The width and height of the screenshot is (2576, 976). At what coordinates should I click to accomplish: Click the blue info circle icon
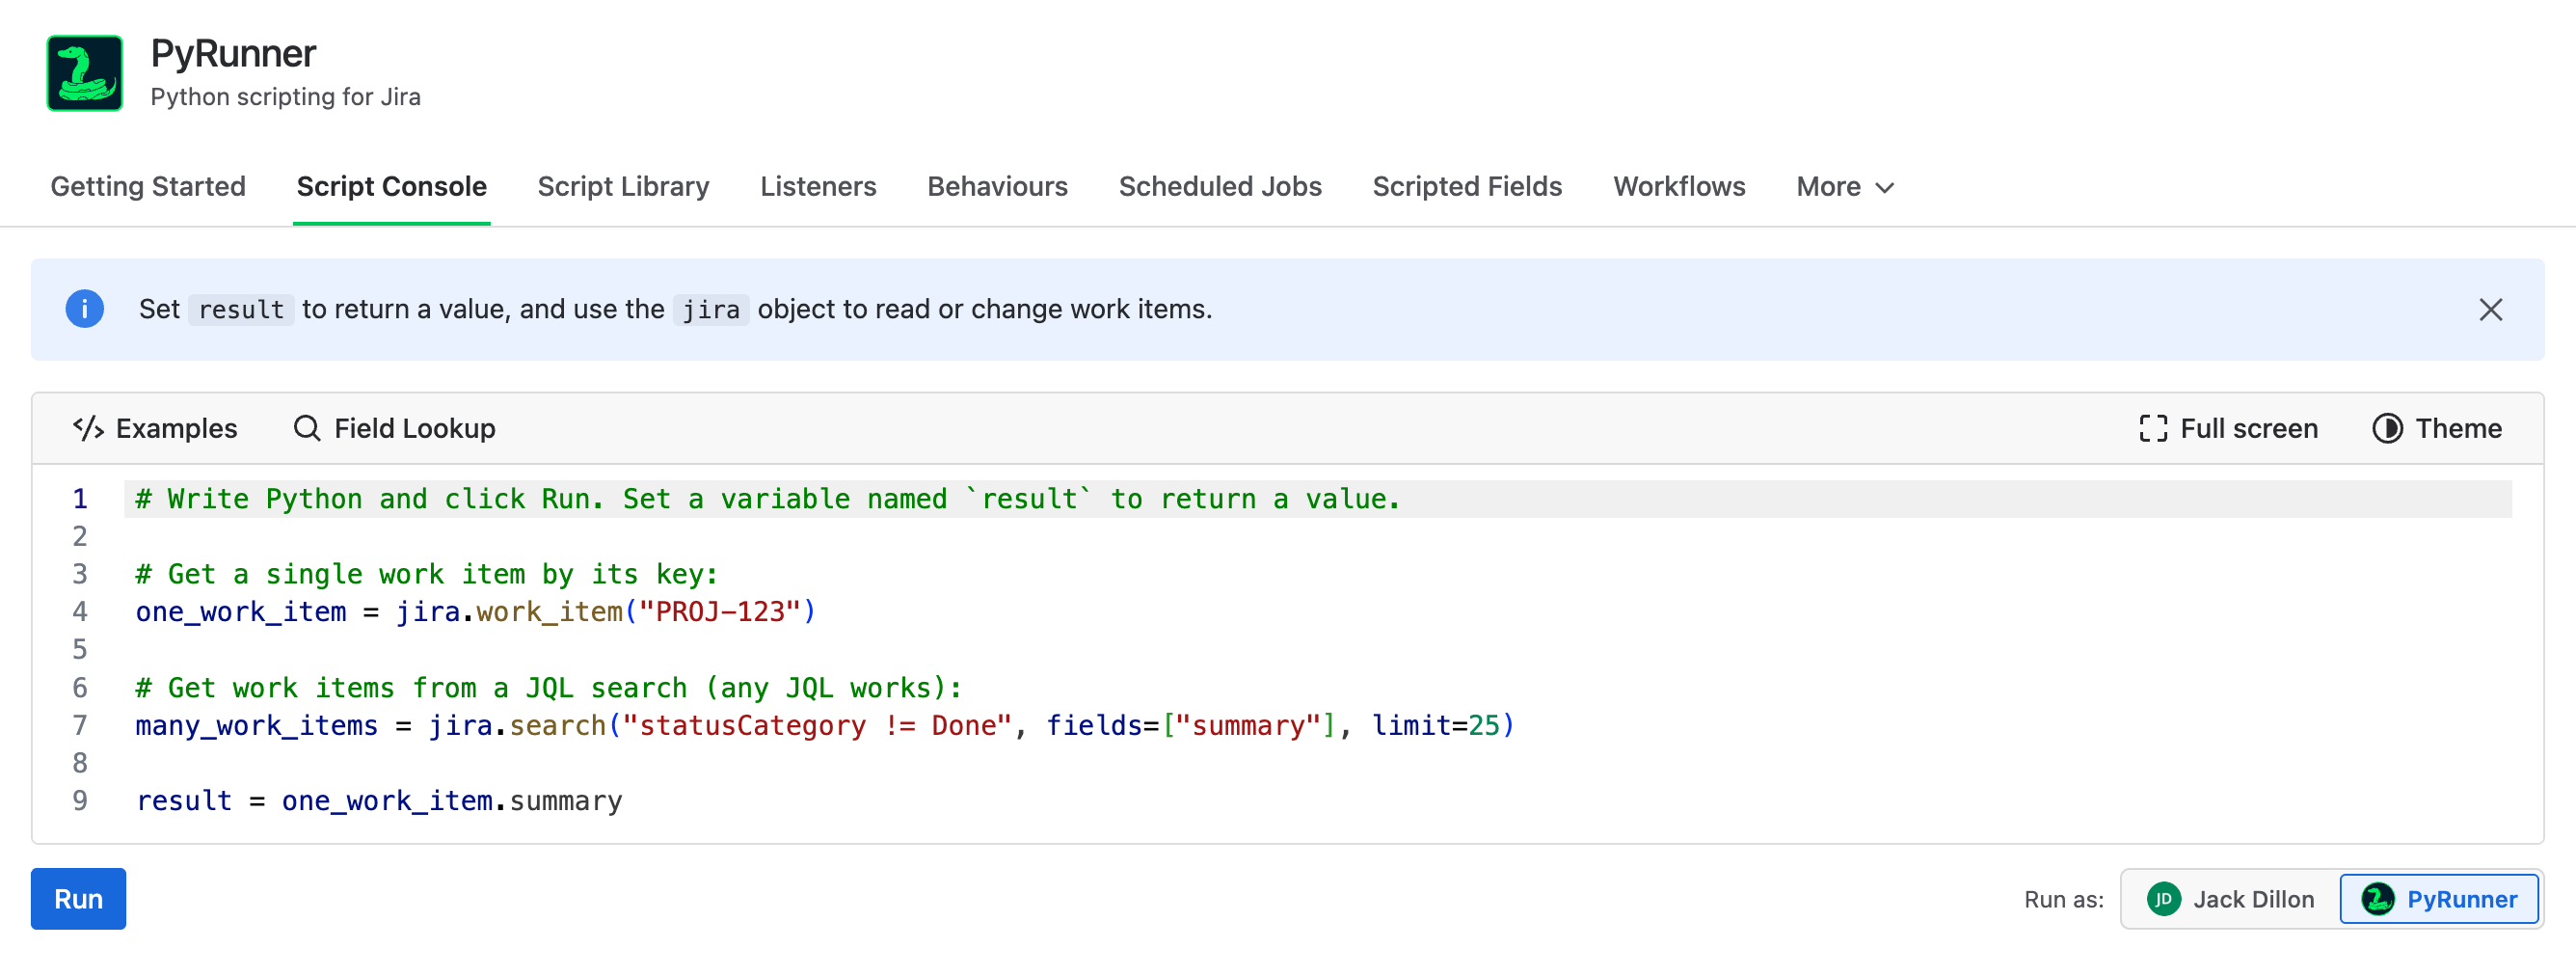(85, 309)
